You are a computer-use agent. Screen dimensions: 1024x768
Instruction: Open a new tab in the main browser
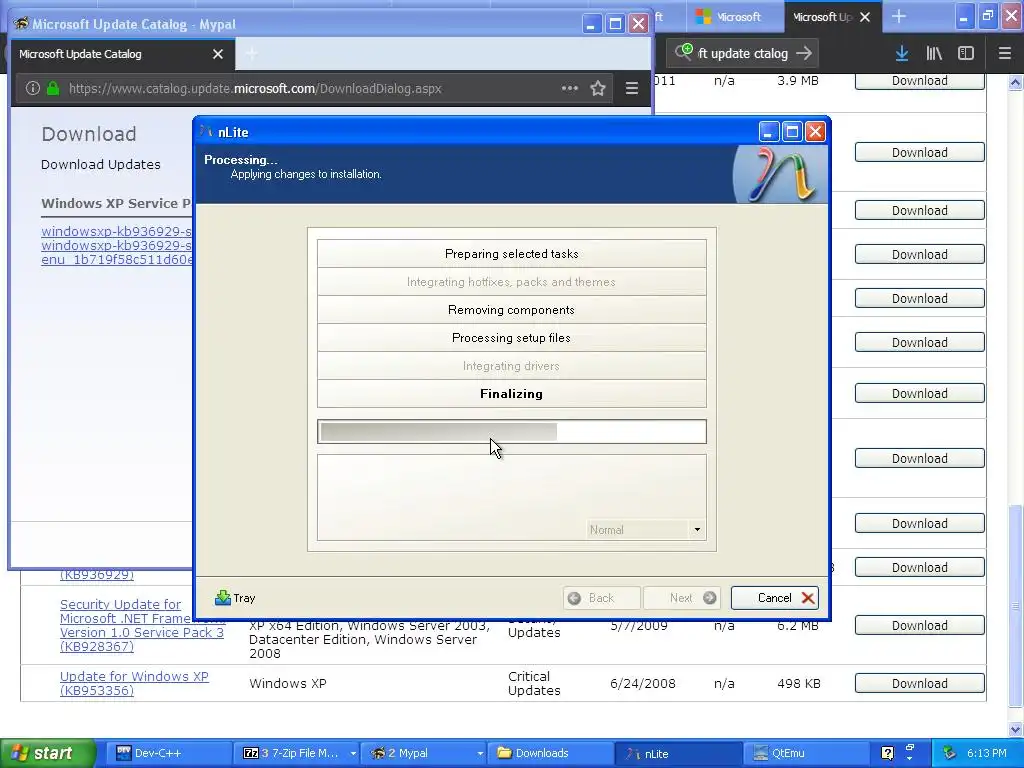click(899, 16)
